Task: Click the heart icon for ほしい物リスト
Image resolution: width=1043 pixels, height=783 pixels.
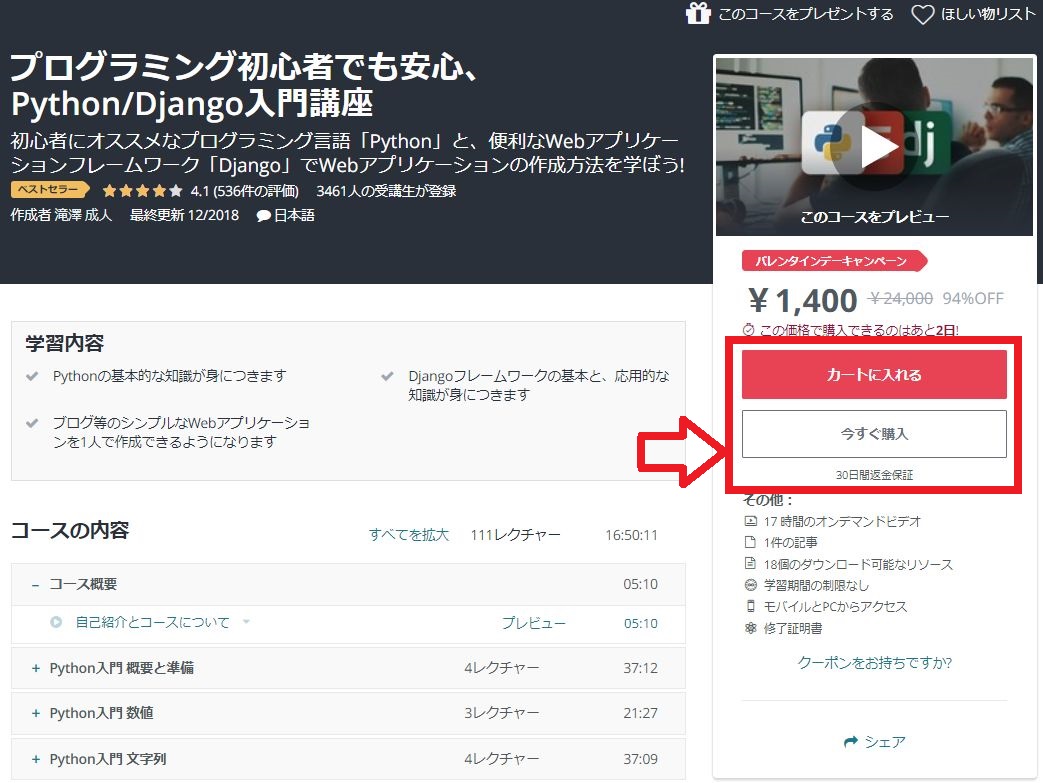Action: pos(922,14)
